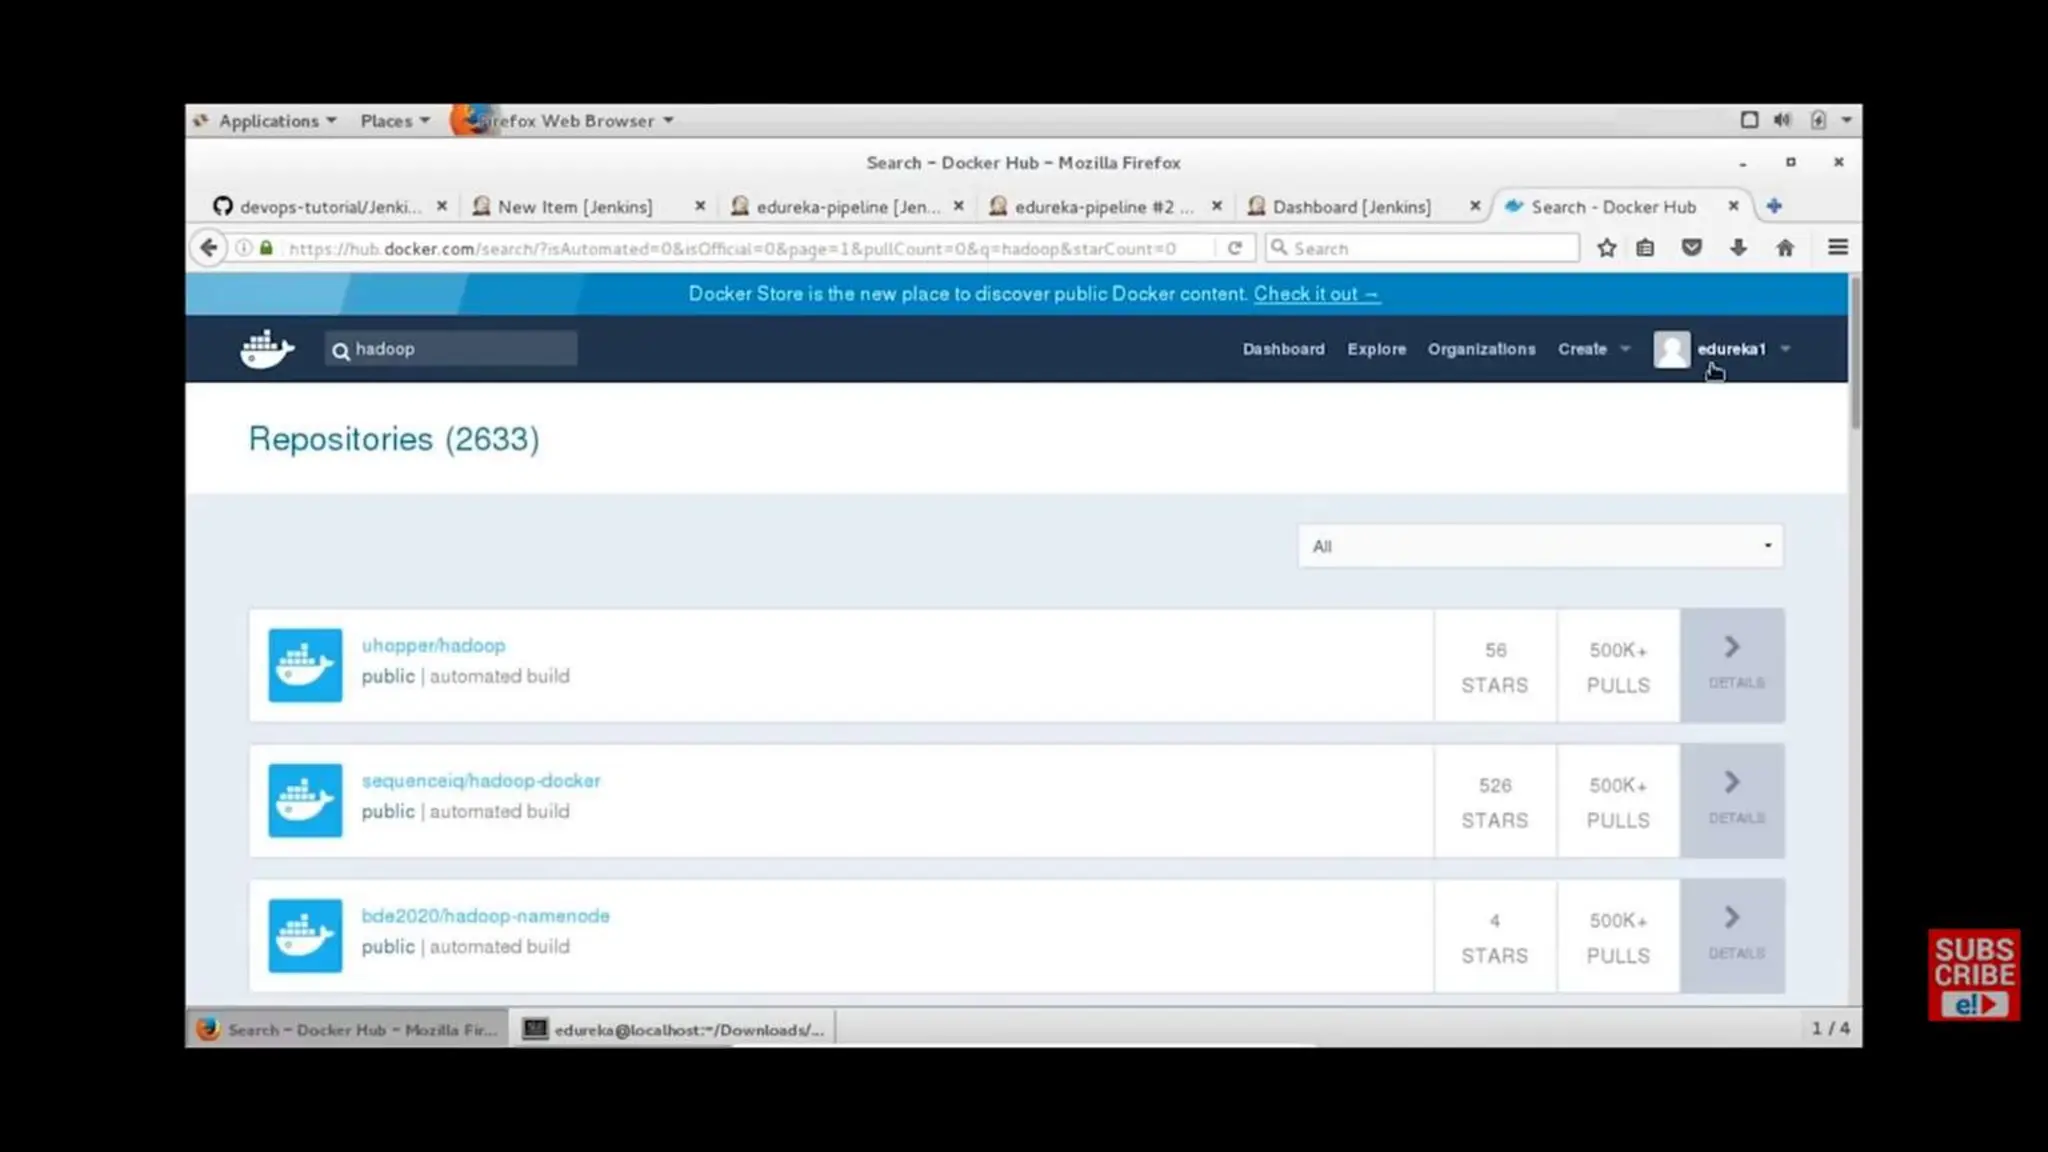Switch to the edureka@localhost terminal taskbar item
This screenshot has height=1152, width=2048.
[x=675, y=1029]
